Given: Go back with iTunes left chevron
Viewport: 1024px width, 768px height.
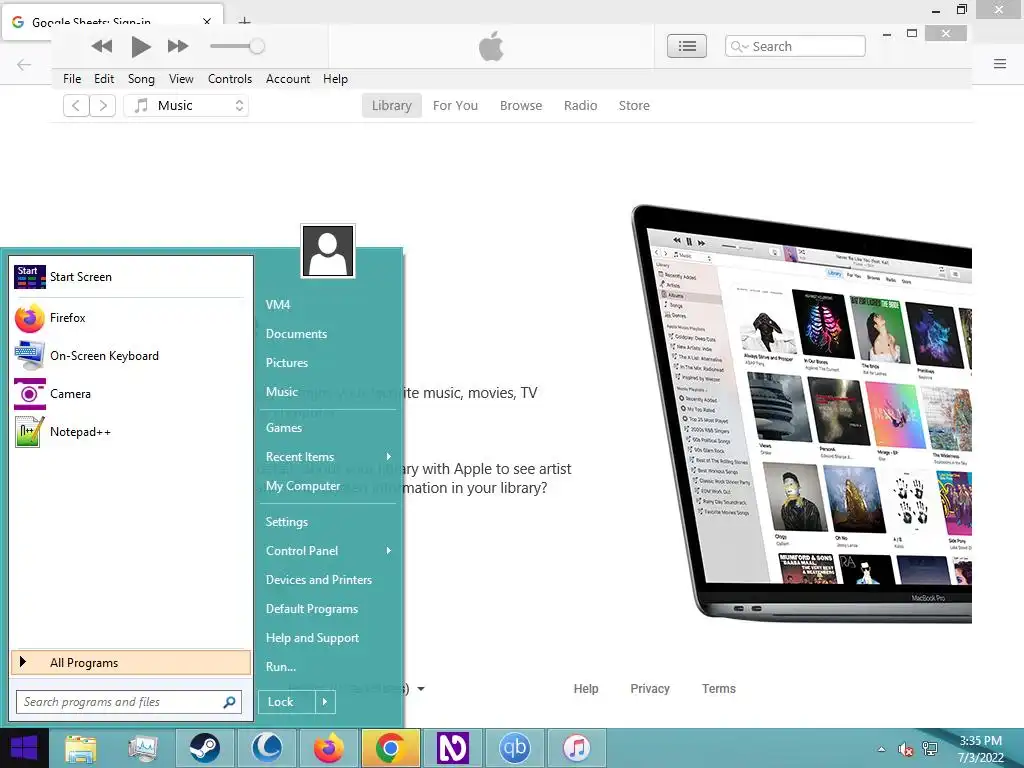Looking at the screenshot, I should (76, 105).
